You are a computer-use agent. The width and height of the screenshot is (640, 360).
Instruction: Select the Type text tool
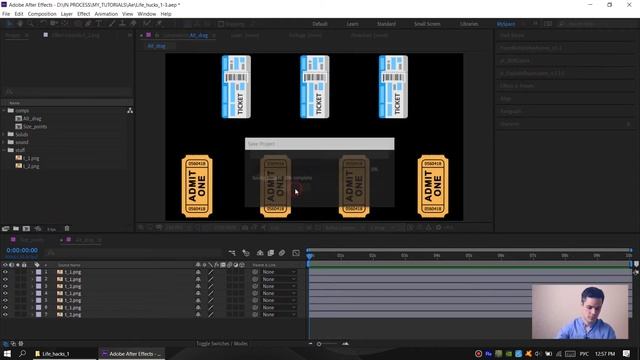[x=99, y=24]
